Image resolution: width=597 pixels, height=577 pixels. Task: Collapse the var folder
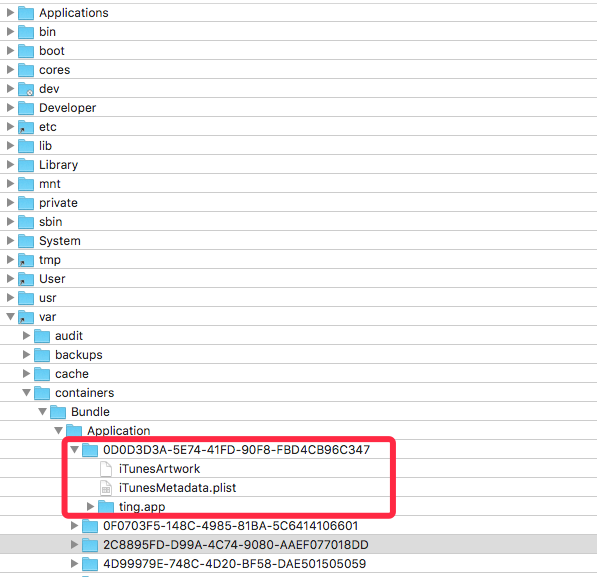[11, 316]
